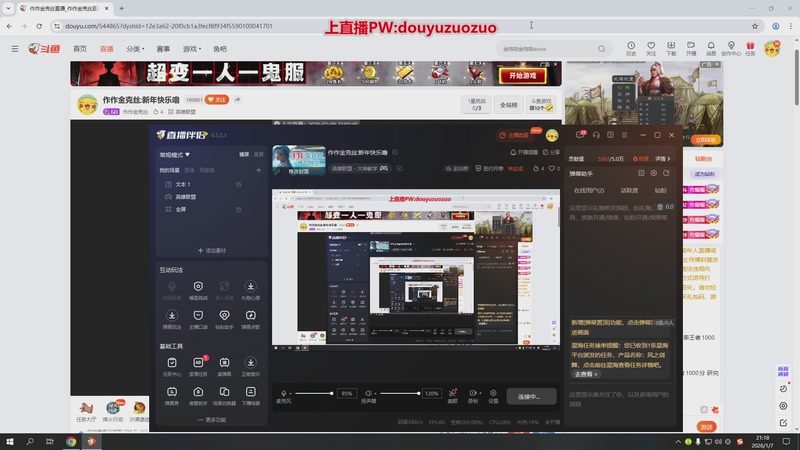This screenshot has width=800, height=450.
Task: Toggle lock on 全屏 source
Action: [x=238, y=209]
